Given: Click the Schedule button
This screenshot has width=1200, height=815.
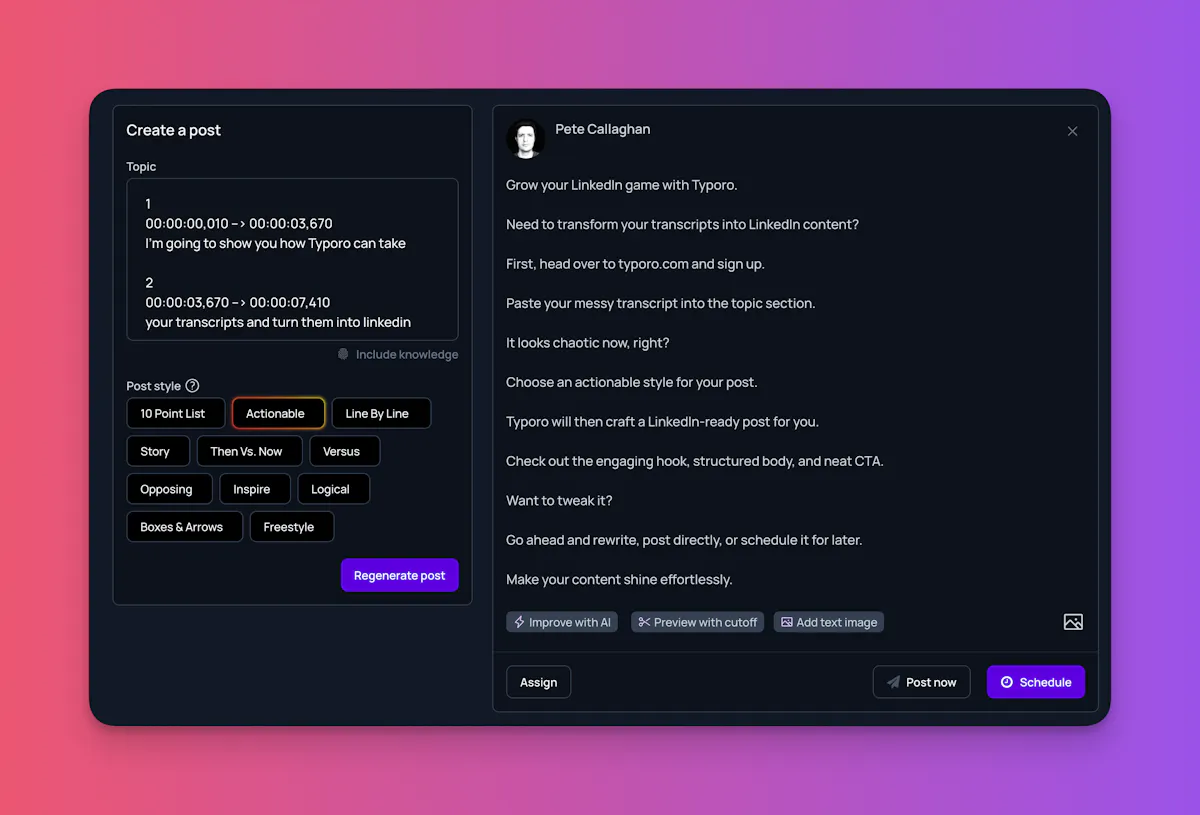Looking at the screenshot, I should 1036,682.
